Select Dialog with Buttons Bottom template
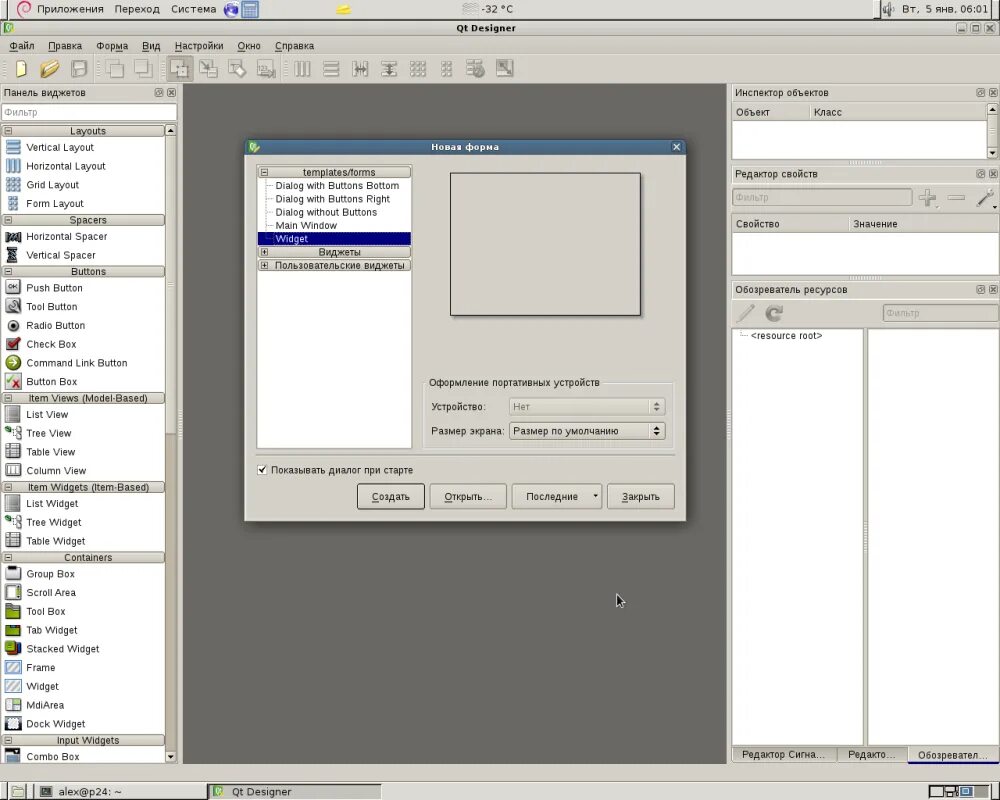This screenshot has height=800, width=1000. coord(337,186)
